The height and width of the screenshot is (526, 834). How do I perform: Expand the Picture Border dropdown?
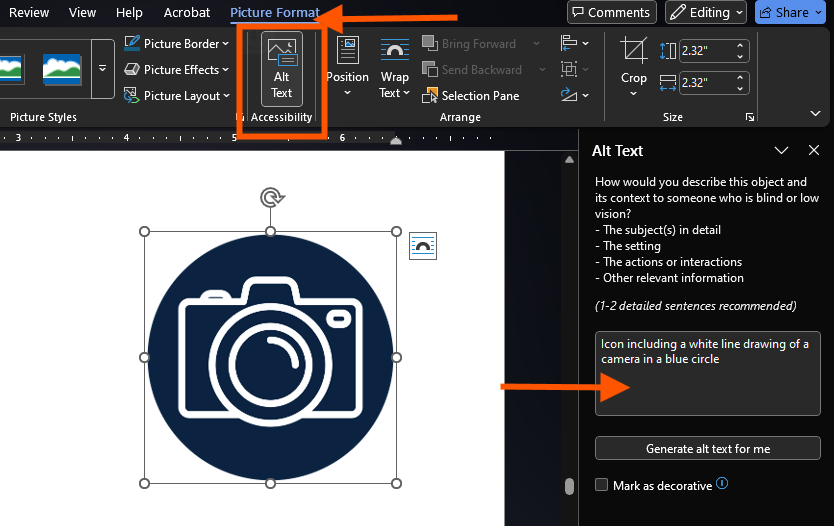(x=176, y=44)
